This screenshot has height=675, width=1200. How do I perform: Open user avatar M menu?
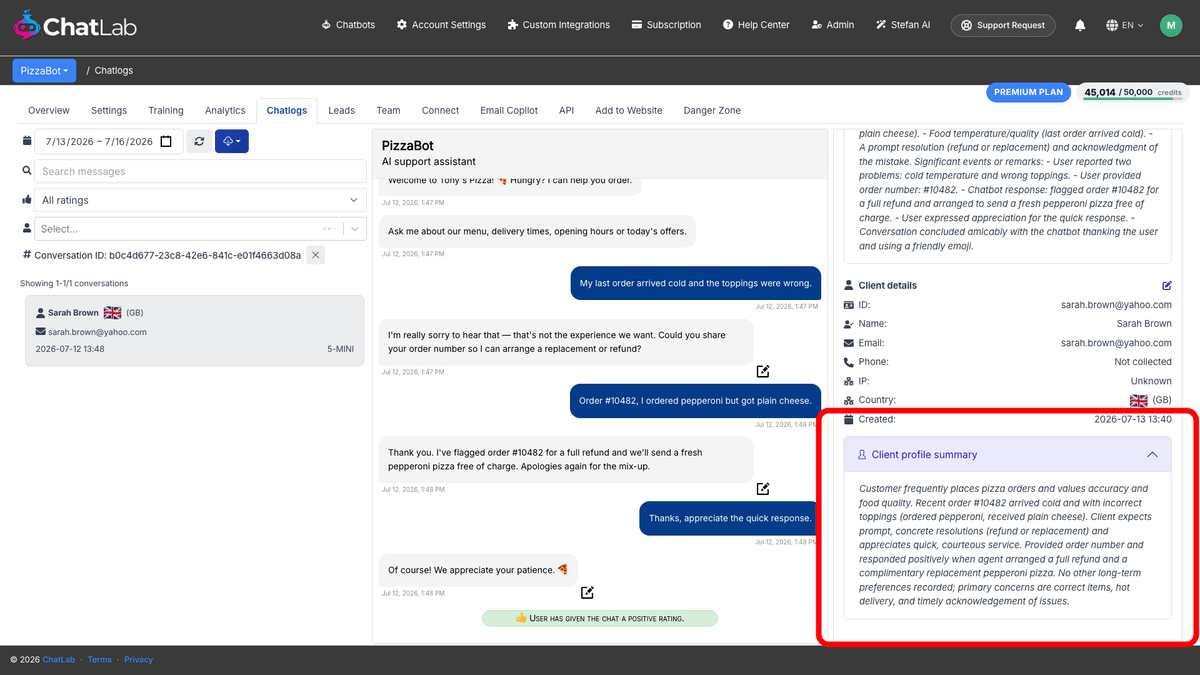pyautogui.click(x=1171, y=25)
